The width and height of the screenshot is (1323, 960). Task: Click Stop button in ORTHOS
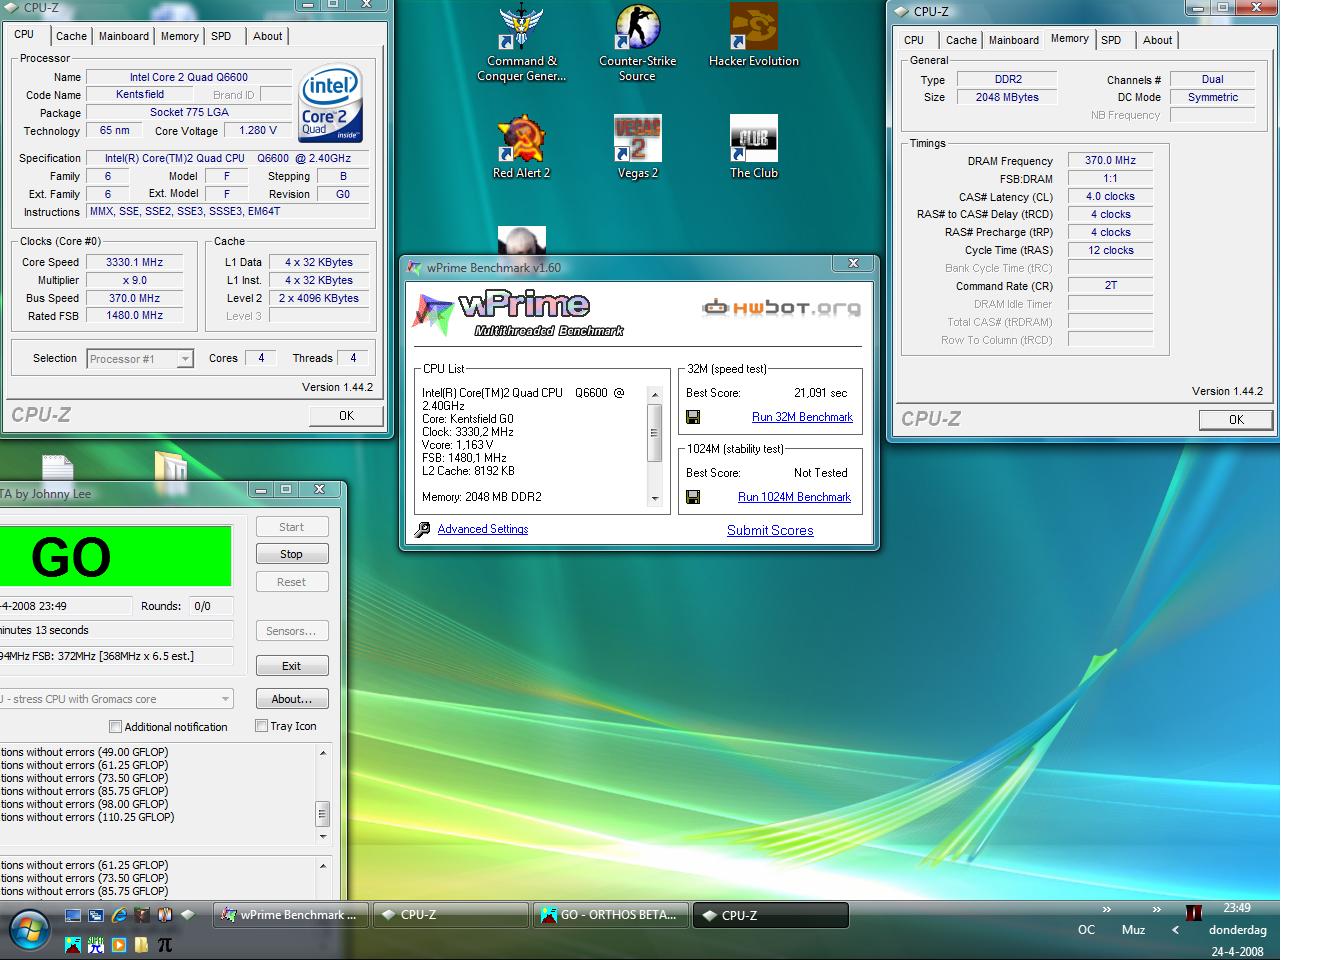coord(291,554)
